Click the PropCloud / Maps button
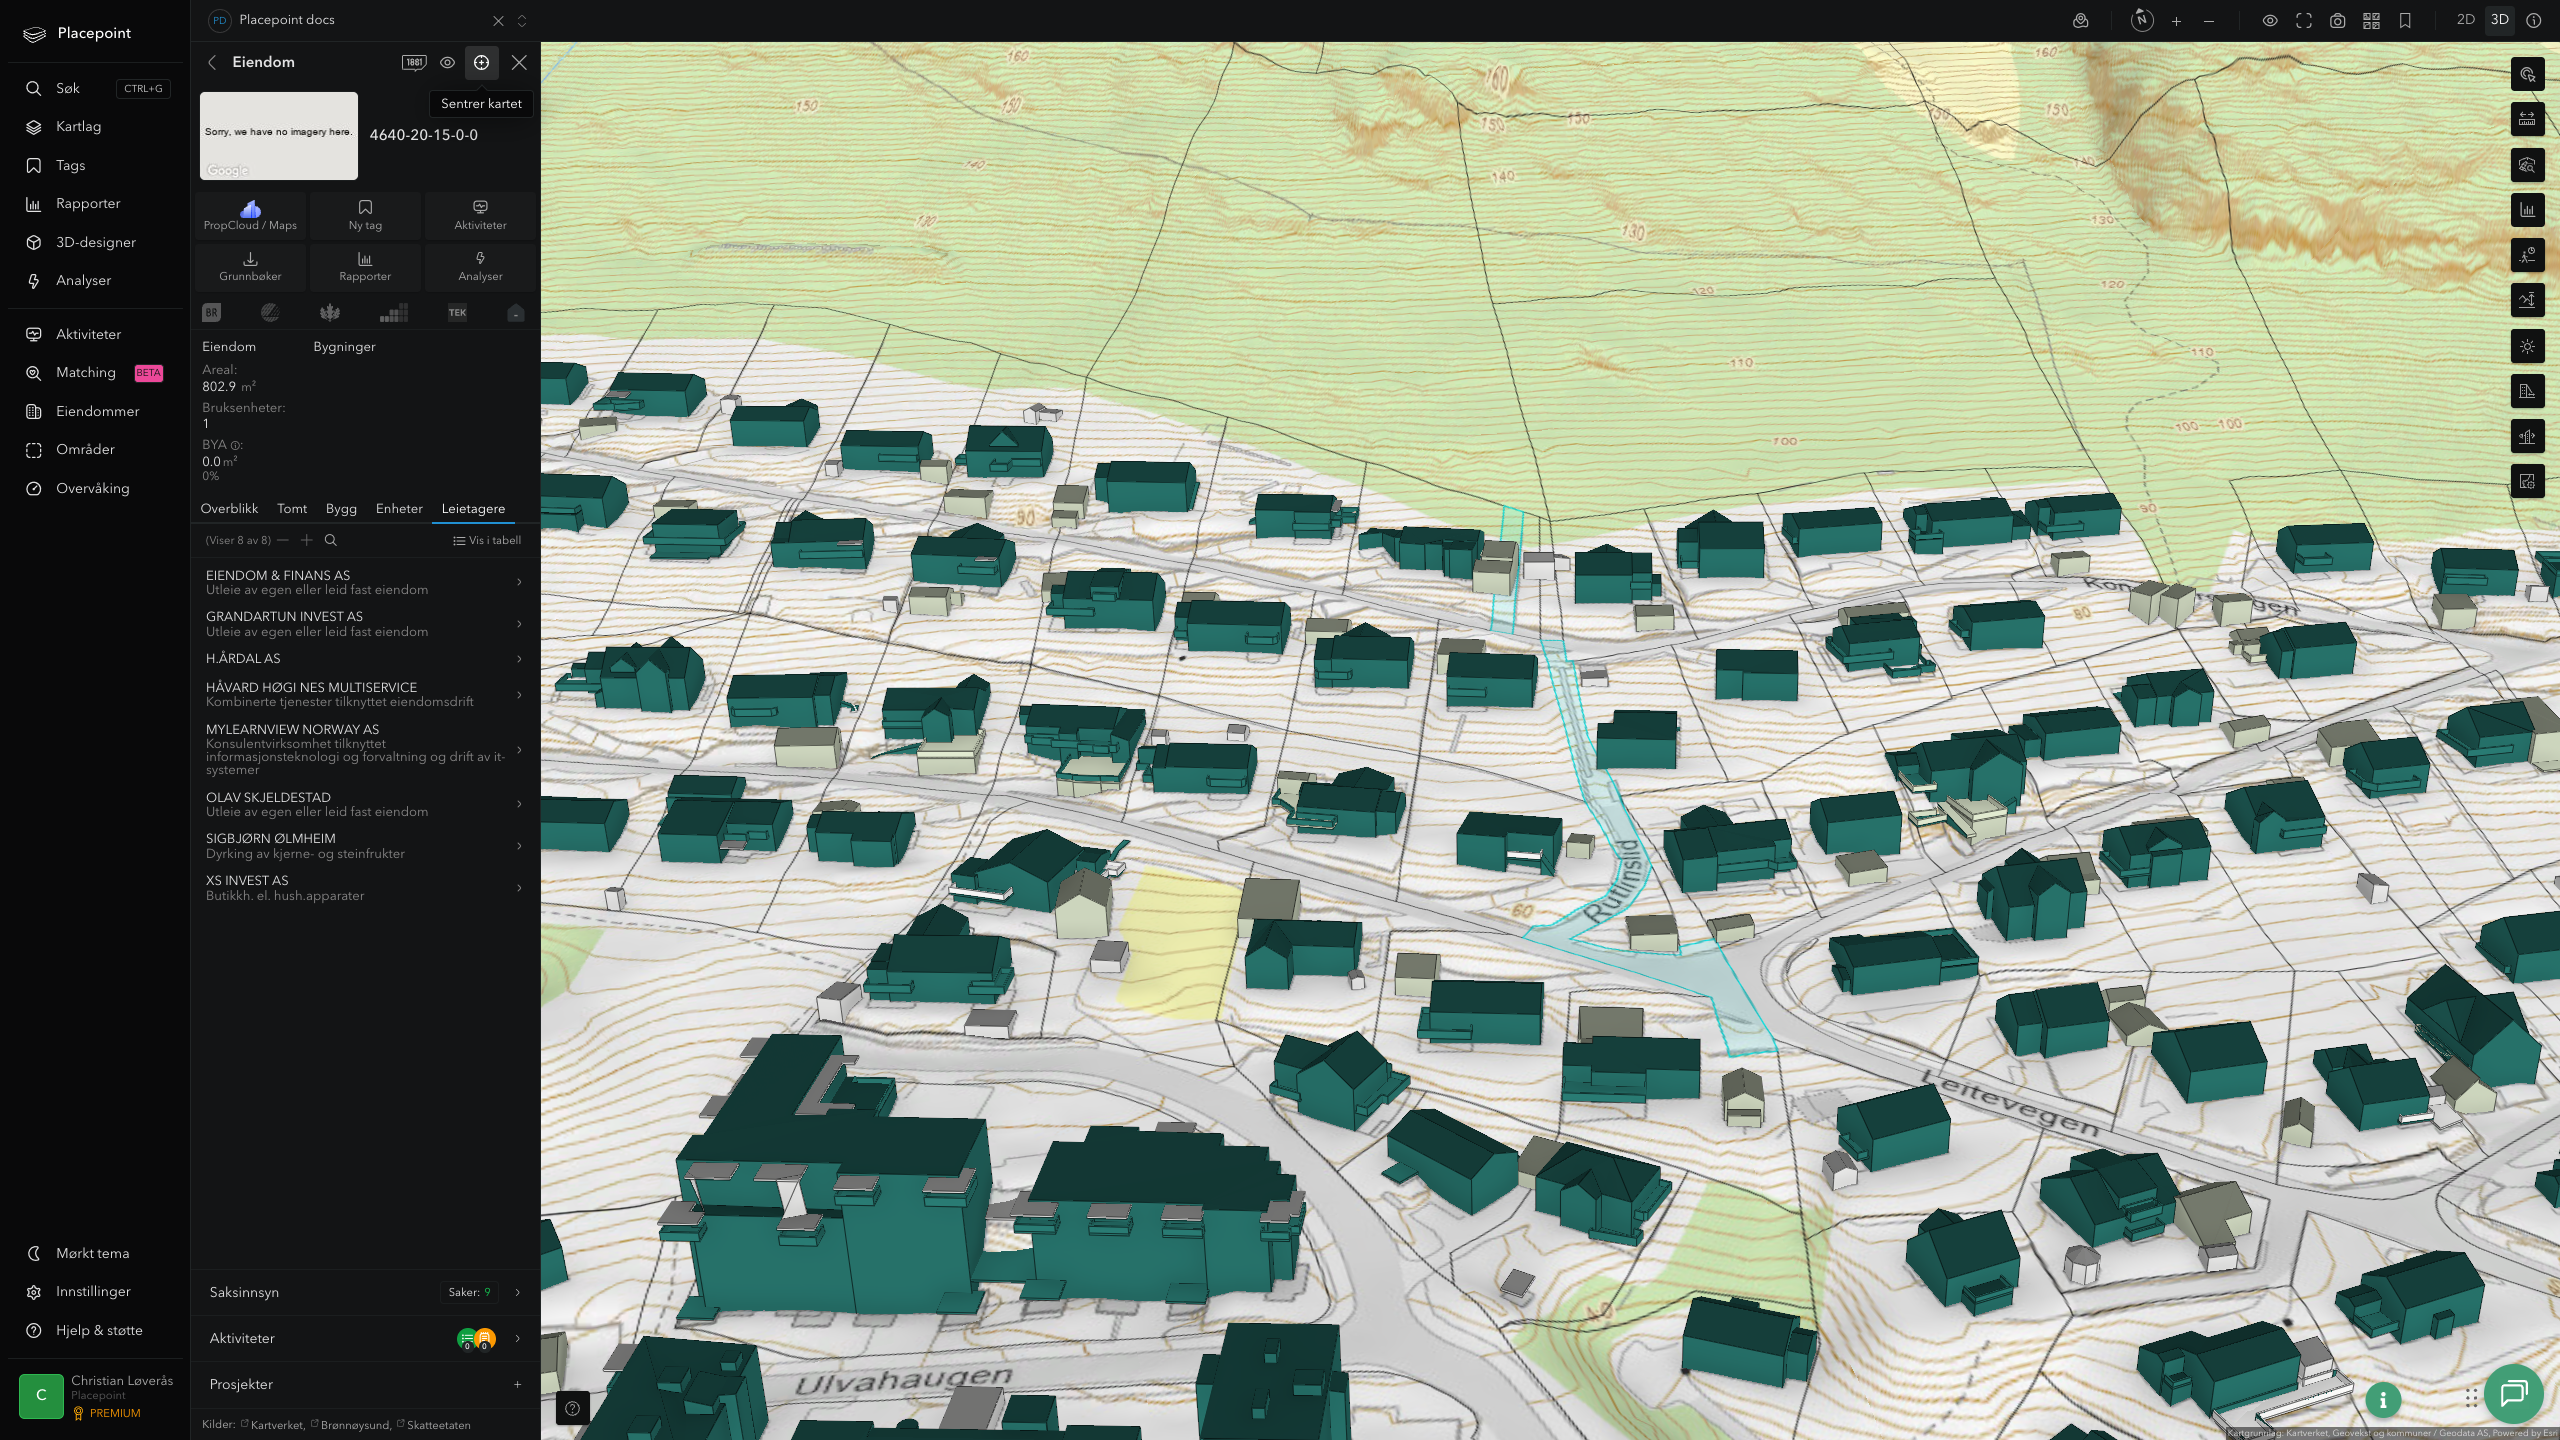This screenshot has width=2560, height=1440. point(250,215)
